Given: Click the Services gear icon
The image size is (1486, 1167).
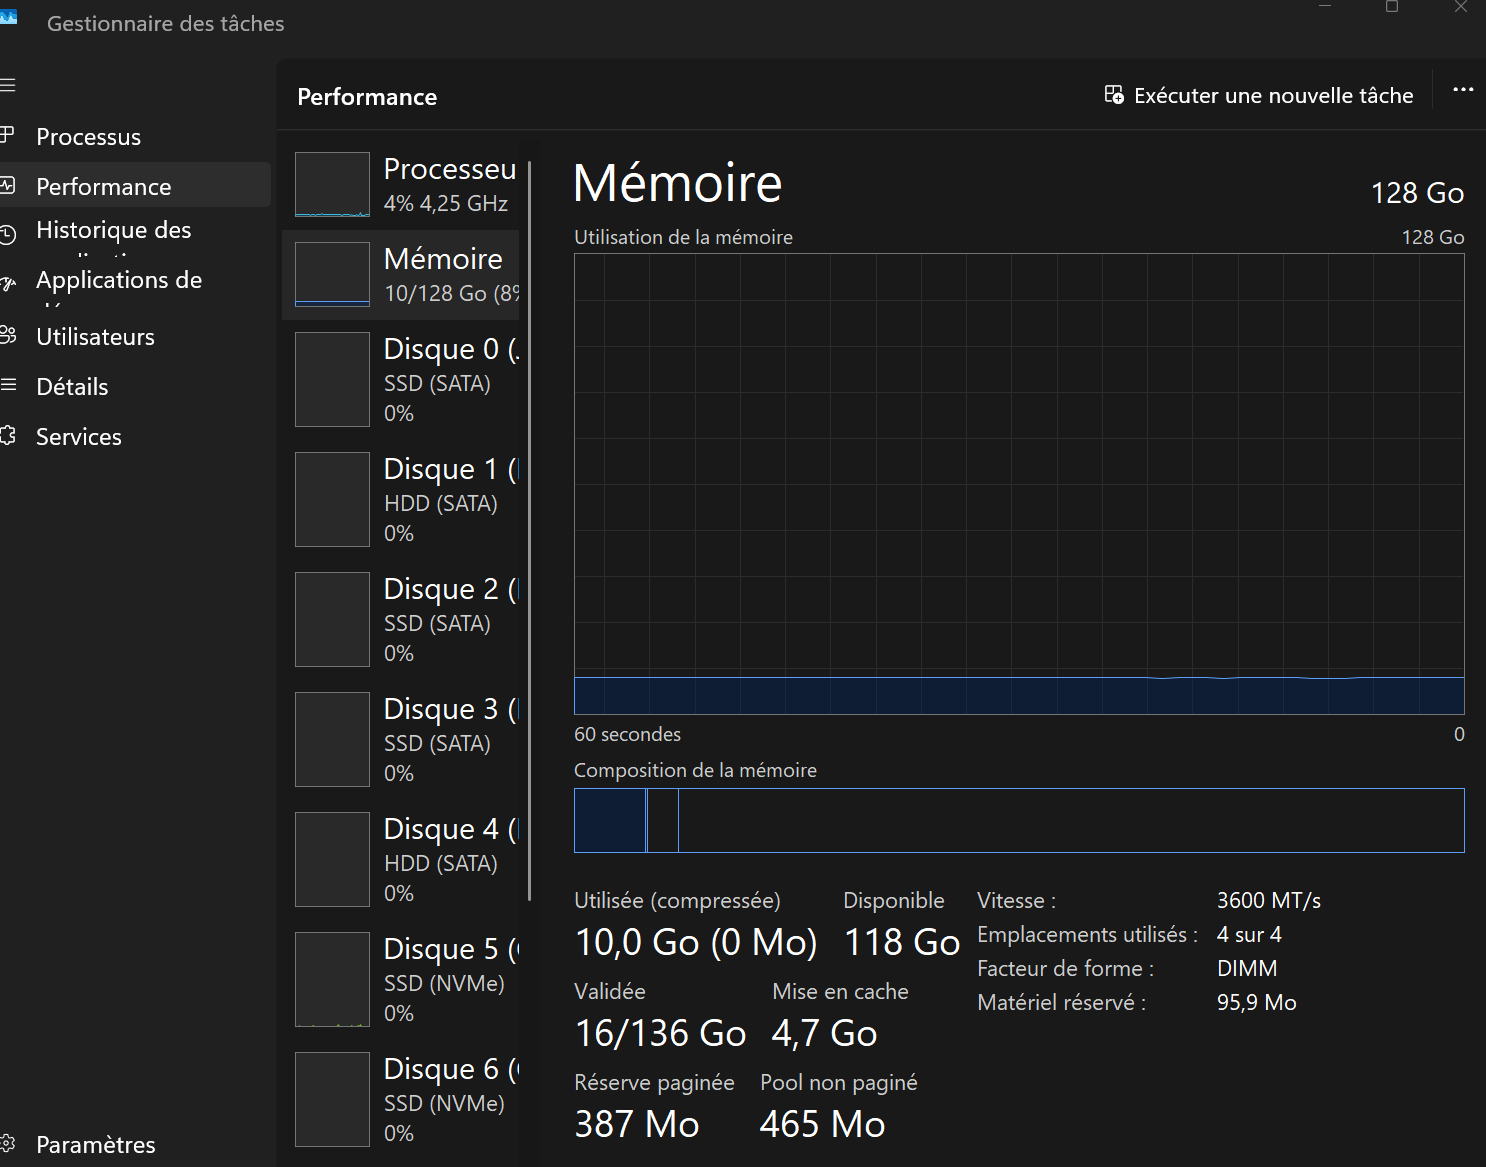Looking at the screenshot, I should tap(8, 436).
